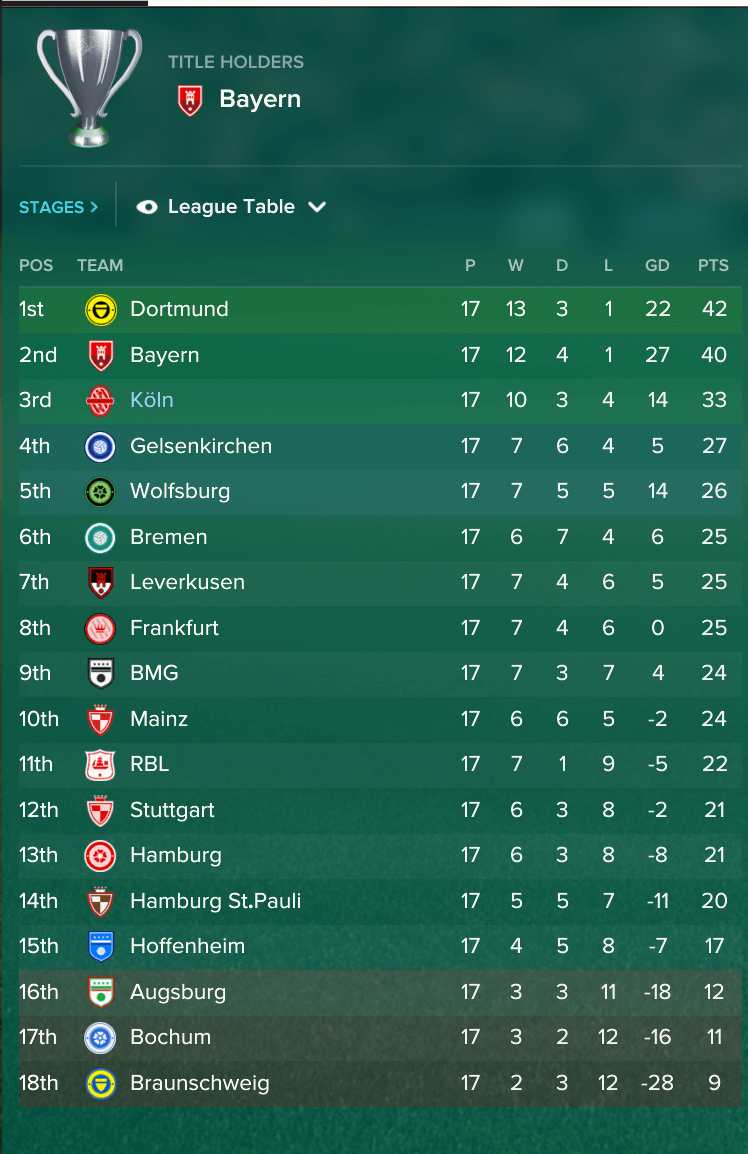Click the Leverkusen shield icon
This screenshot has height=1154, width=748.
click(x=100, y=582)
